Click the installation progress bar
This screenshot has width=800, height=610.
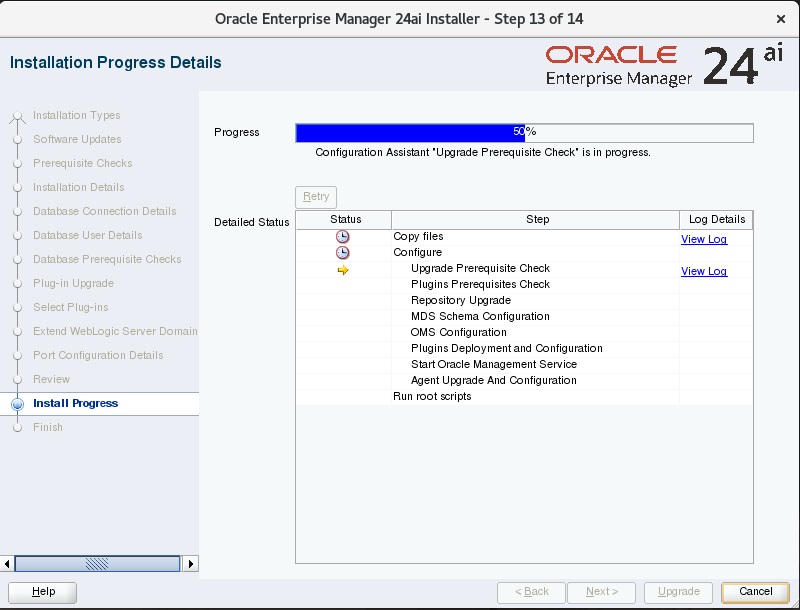tap(524, 133)
